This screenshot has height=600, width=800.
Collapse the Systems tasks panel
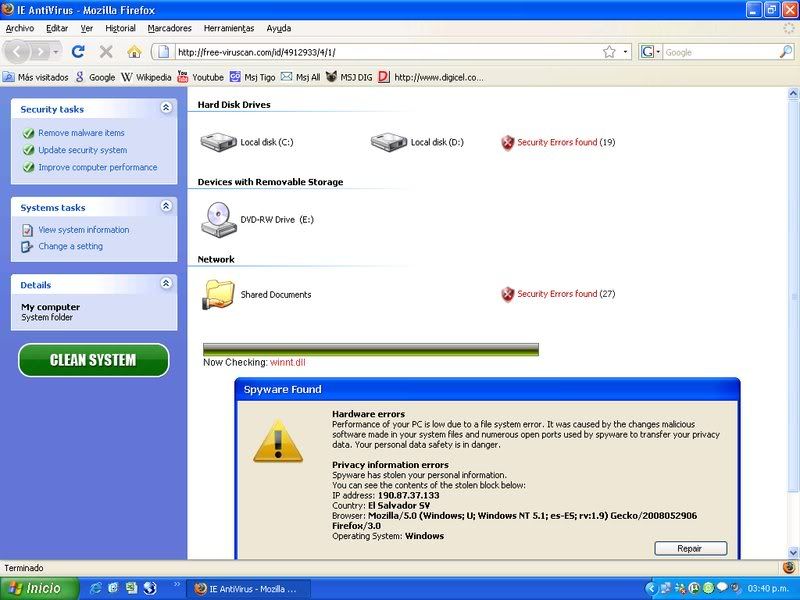166,206
